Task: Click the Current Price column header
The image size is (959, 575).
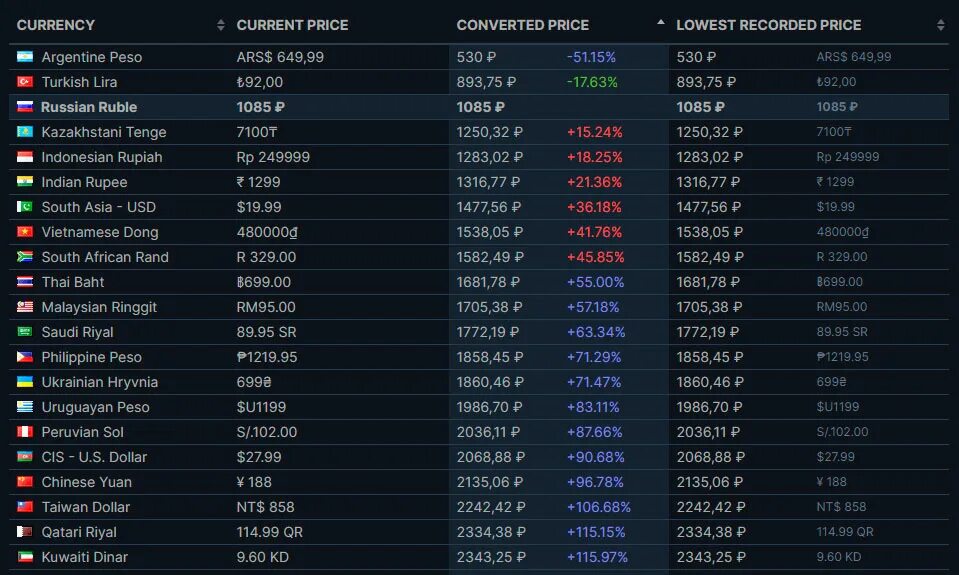Action: pos(292,25)
